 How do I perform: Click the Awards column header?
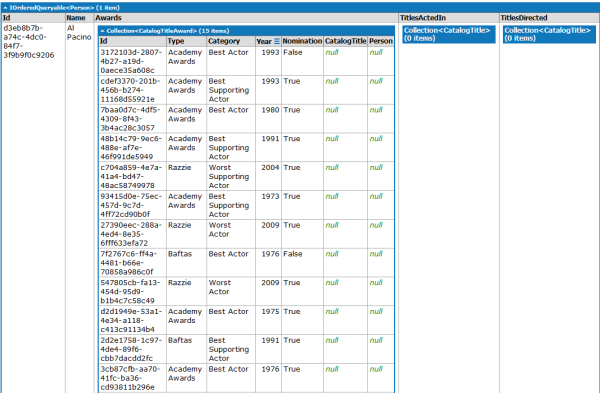(108, 18)
